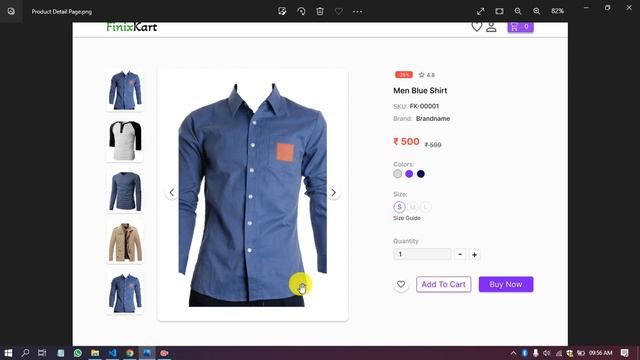This screenshot has height=360, width=640.
Task: Zoom out with the minus magnifier icon
Action: click(518, 11)
